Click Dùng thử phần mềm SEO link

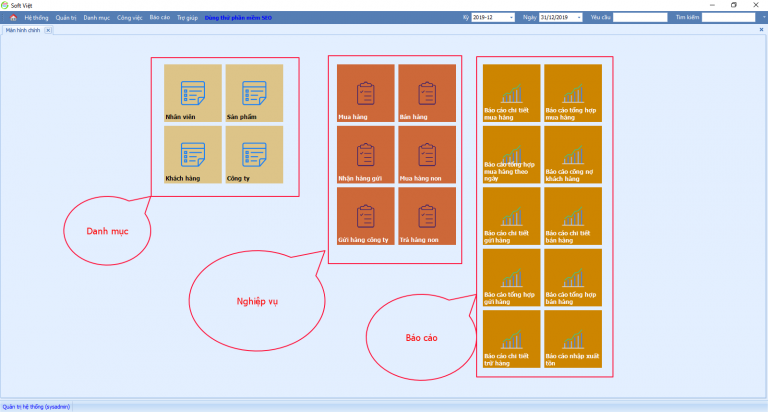click(238, 18)
